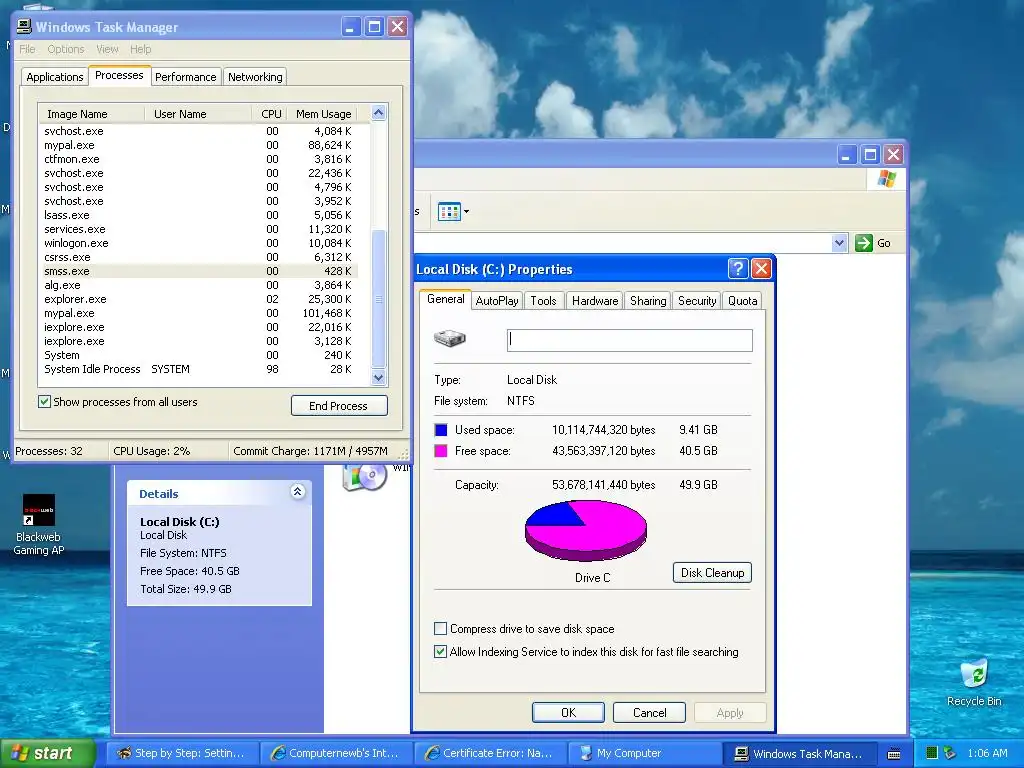The height and width of the screenshot is (768, 1024).
Task: Switch to the Applications tab
Action: tap(55, 77)
